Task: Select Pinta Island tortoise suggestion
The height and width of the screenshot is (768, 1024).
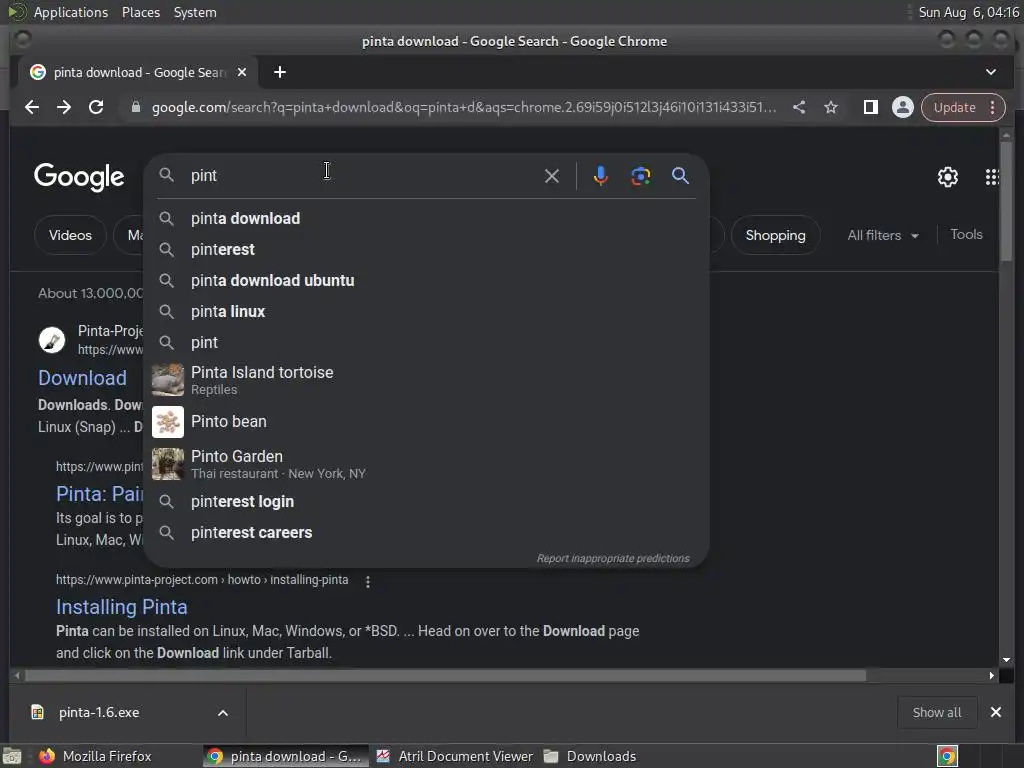Action: [x=426, y=380]
